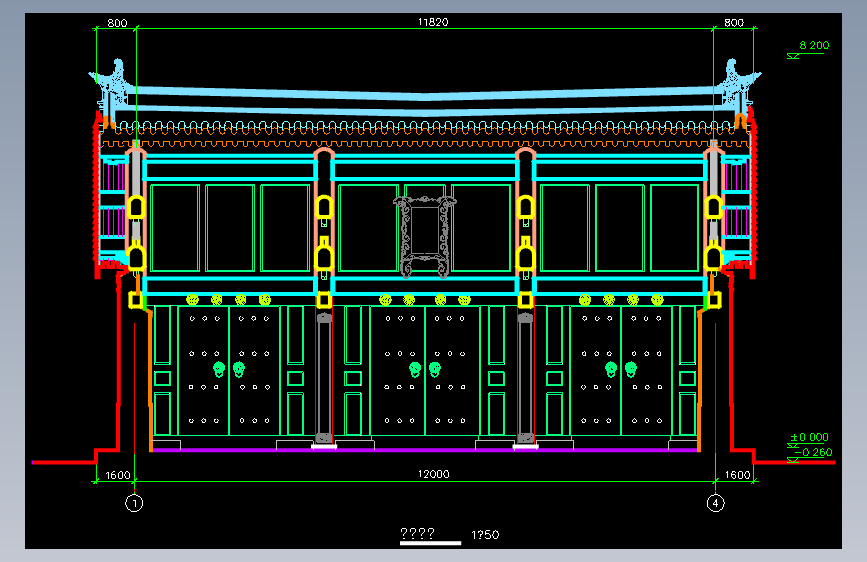The width and height of the screenshot is (867, 562).
Task: Select grid axis bubble number 4
Action: [715, 503]
